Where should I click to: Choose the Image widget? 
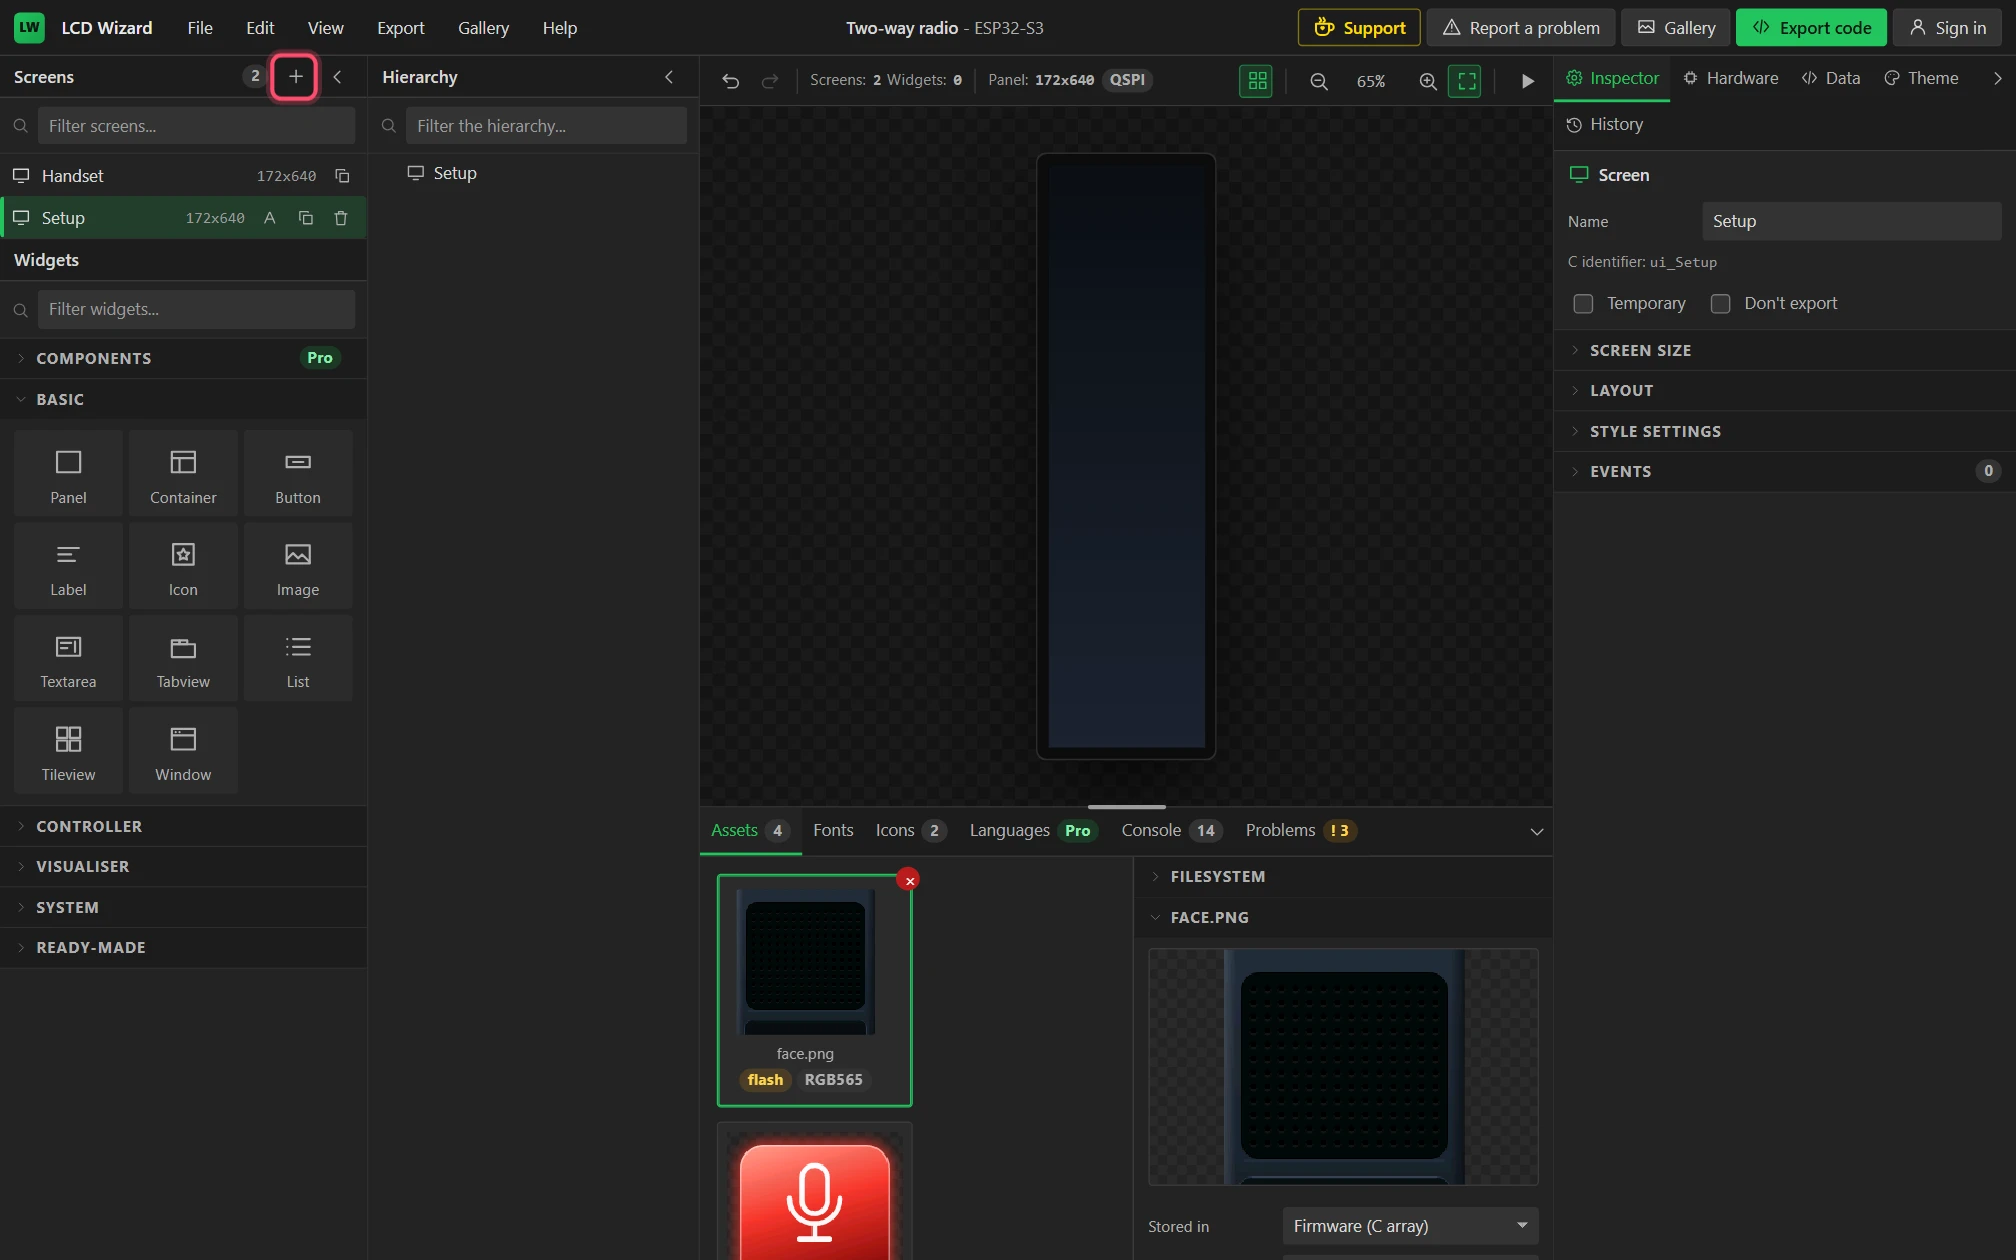(298, 567)
